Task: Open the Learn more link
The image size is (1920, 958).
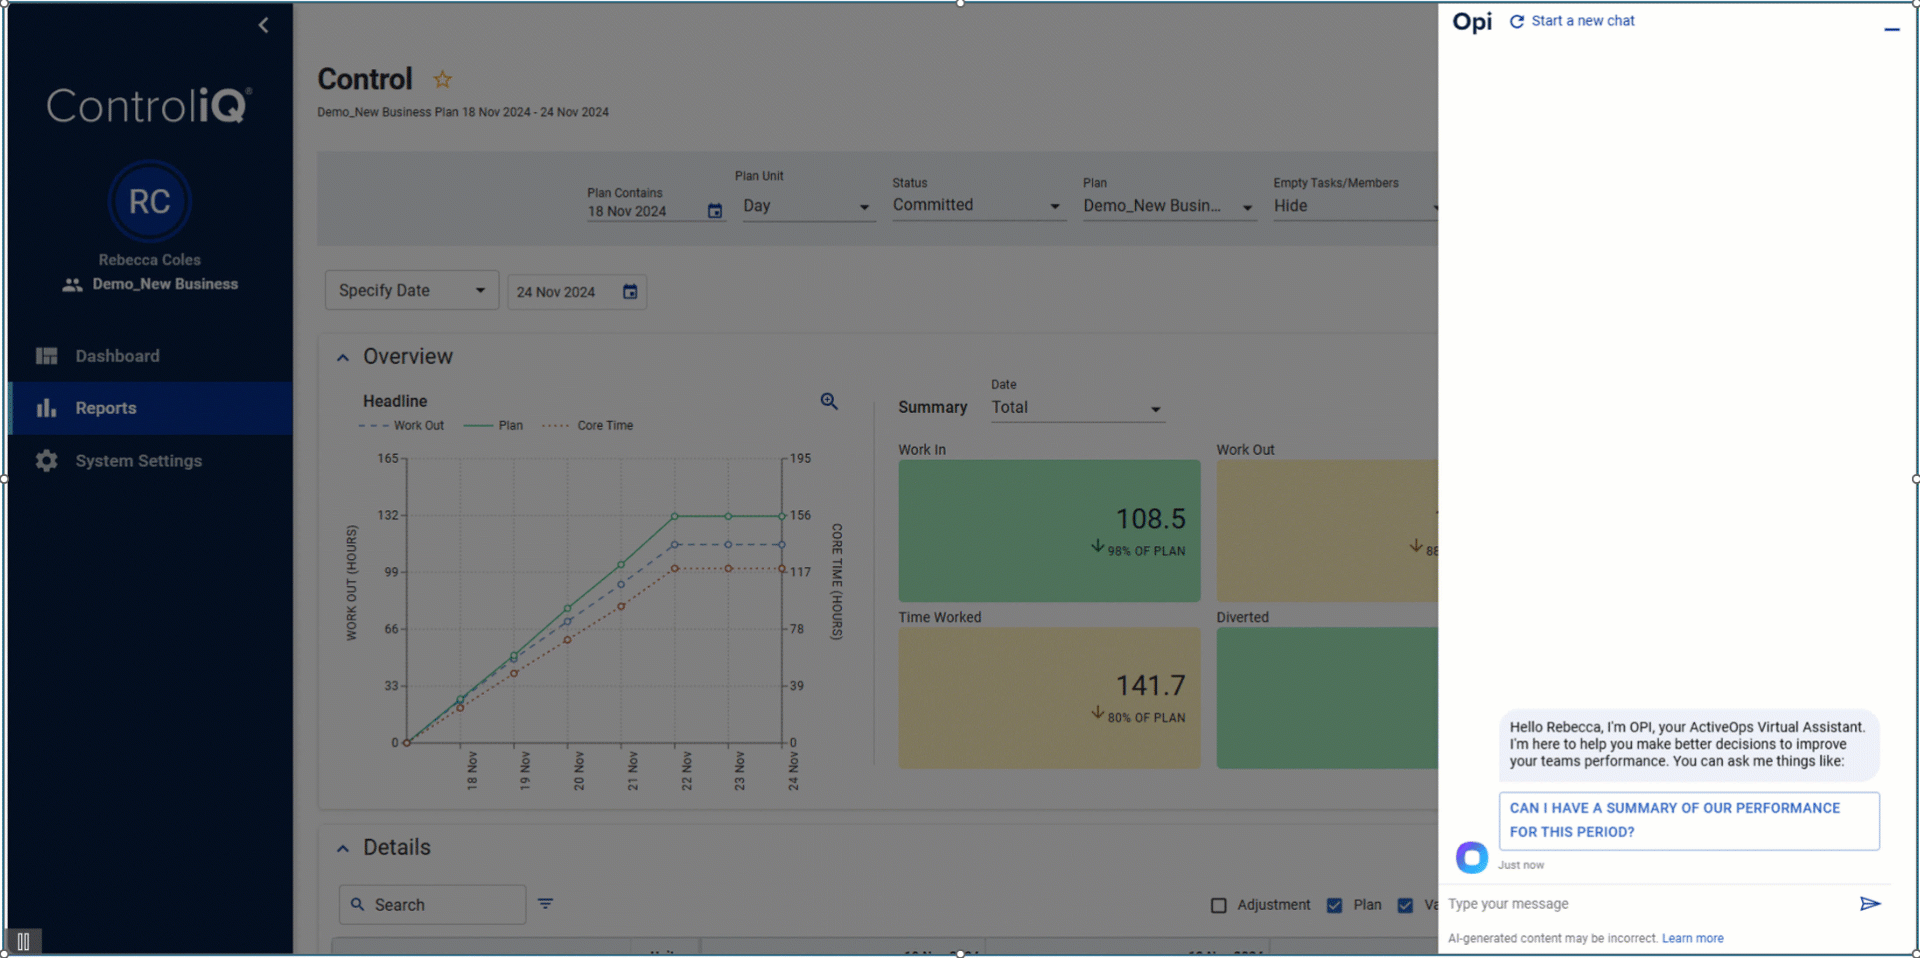Action: point(1692,938)
